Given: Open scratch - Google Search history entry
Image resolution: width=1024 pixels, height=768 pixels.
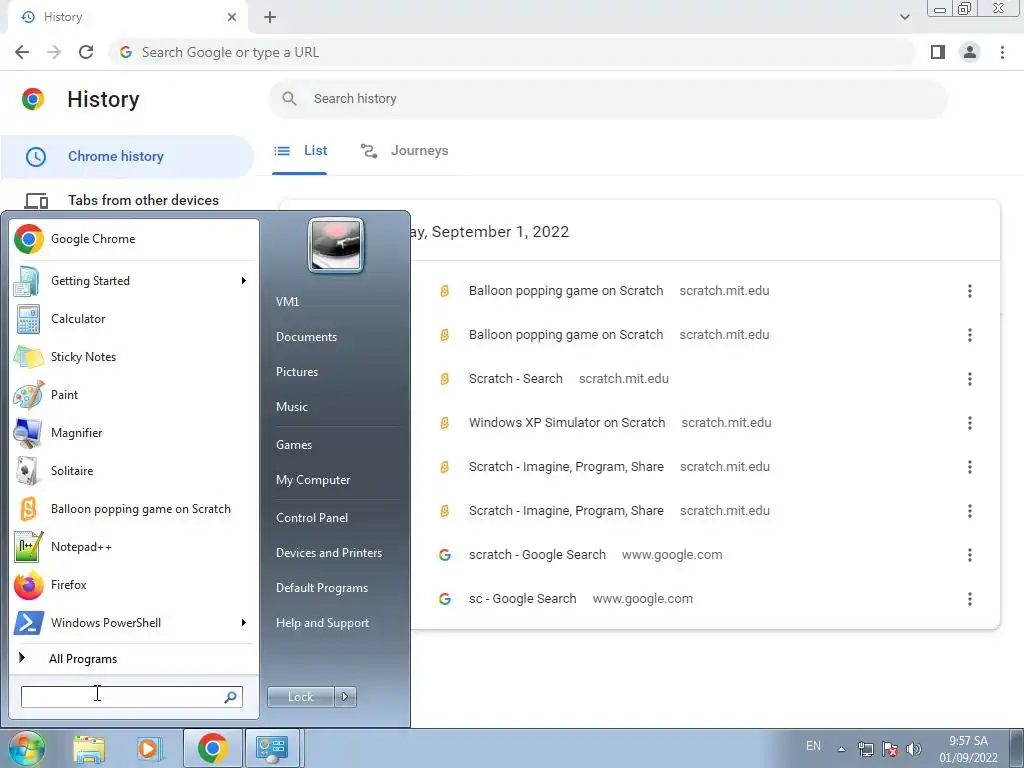Looking at the screenshot, I should point(537,554).
